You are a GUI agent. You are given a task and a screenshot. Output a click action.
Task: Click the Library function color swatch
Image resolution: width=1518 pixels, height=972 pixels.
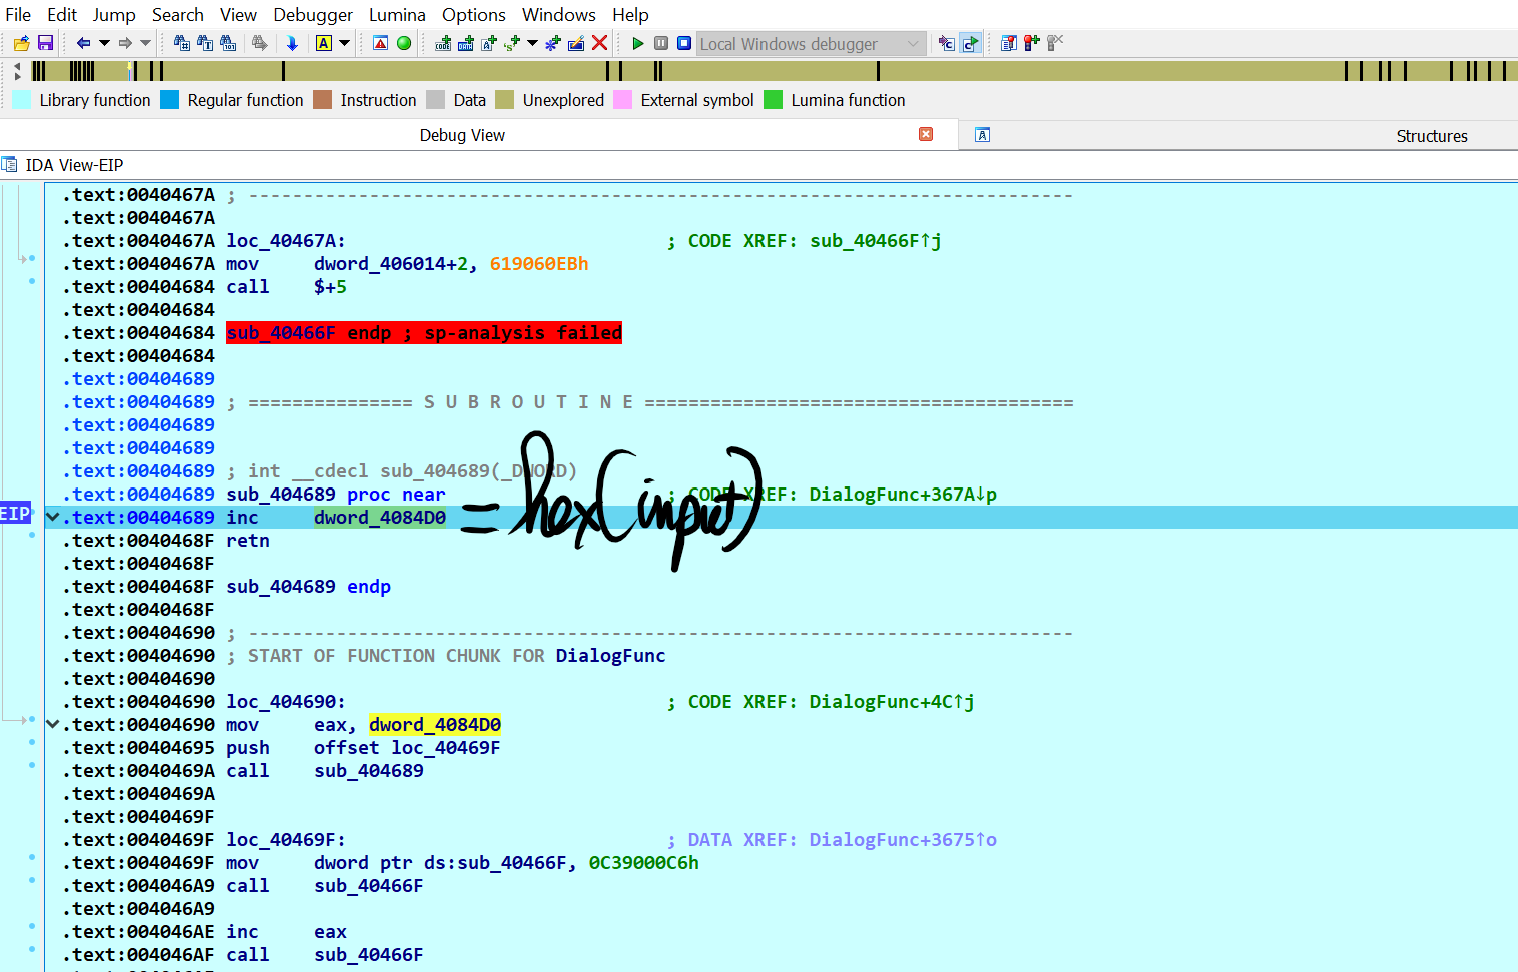[x=21, y=99]
